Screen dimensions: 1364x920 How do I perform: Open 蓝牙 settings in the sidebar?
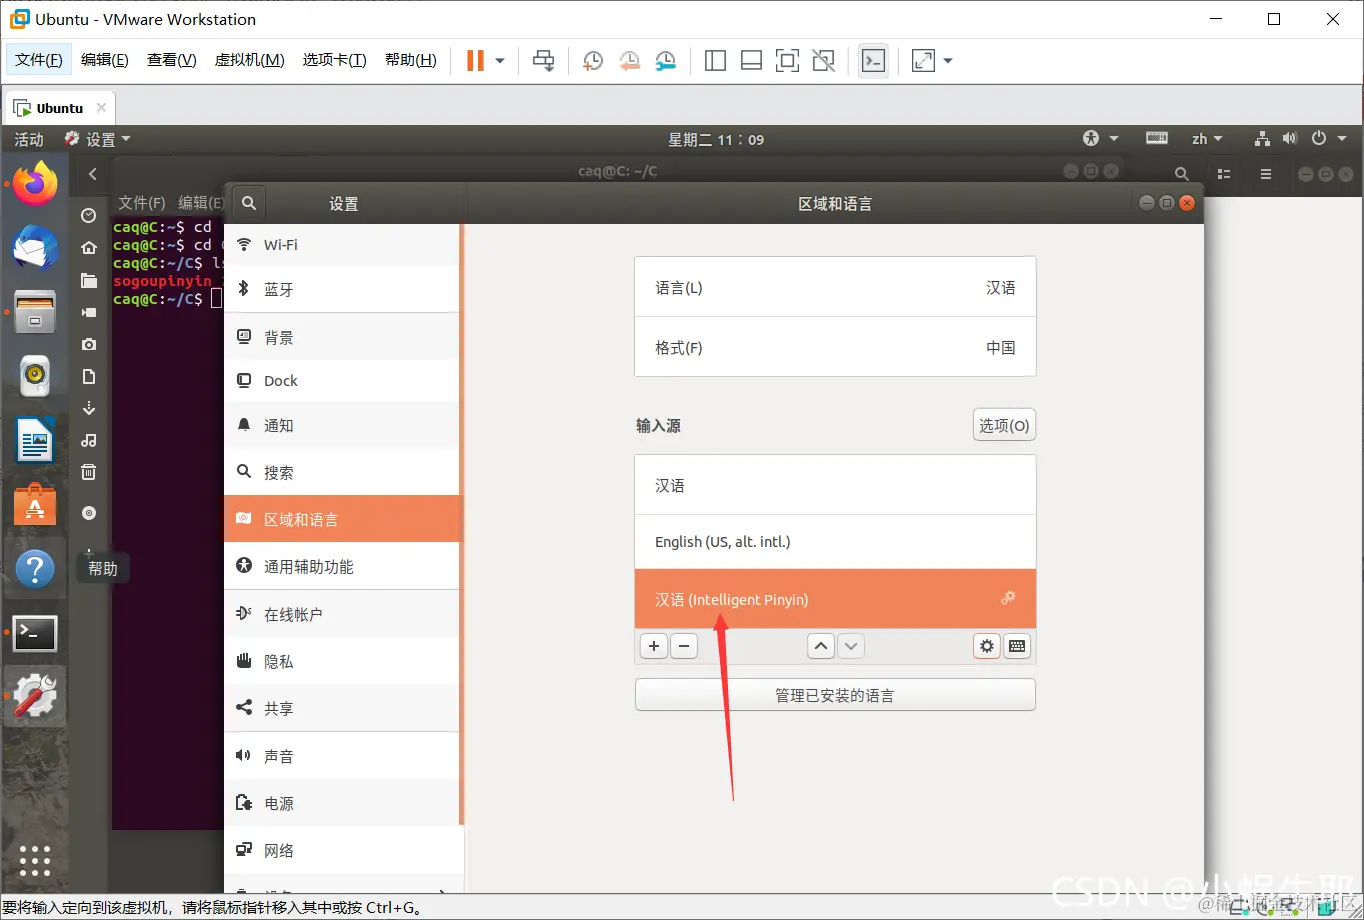pos(289,289)
